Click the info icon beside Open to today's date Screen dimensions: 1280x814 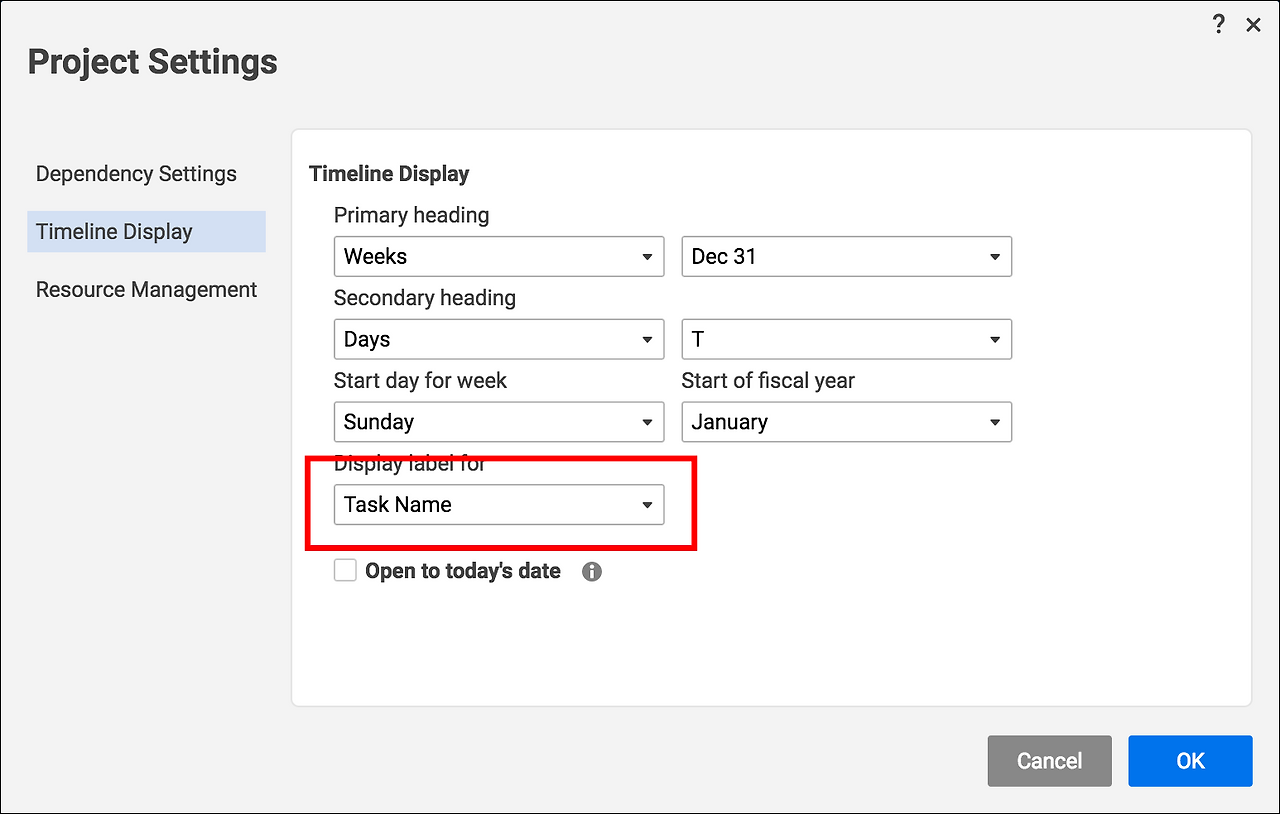pyautogui.click(x=592, y=572)
